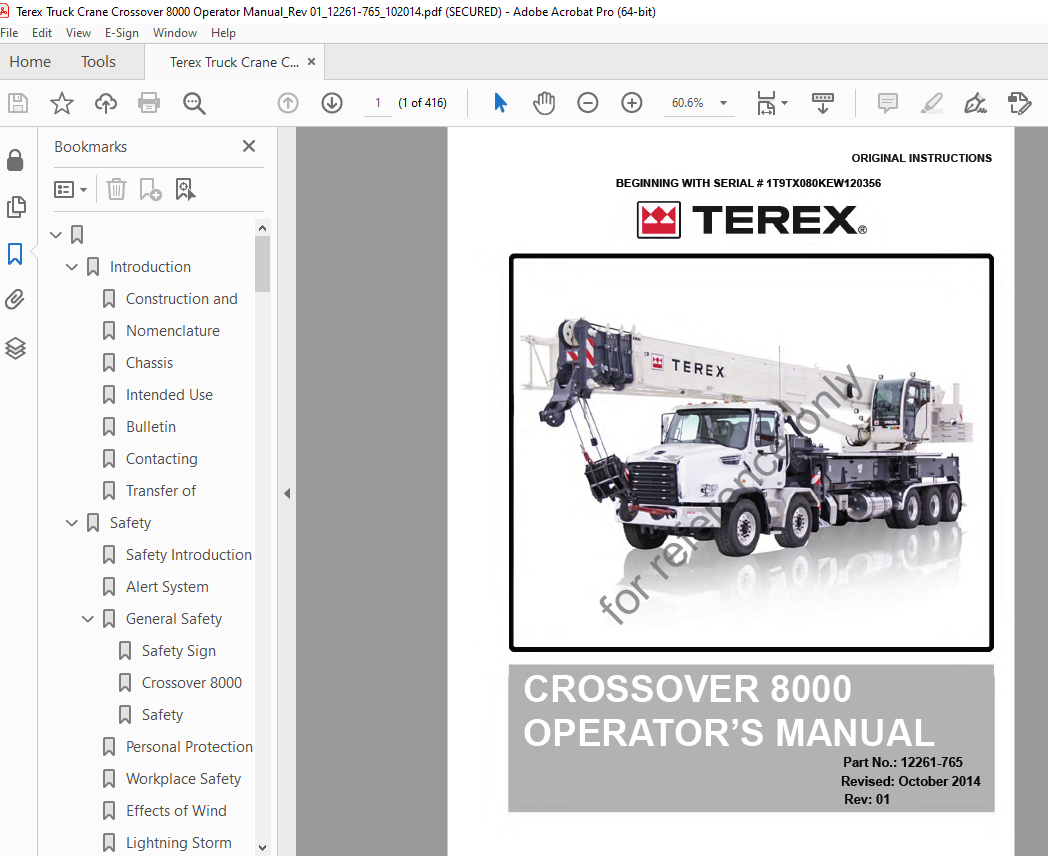
Task: Add a sticky note comment
Action: point(888,103)
